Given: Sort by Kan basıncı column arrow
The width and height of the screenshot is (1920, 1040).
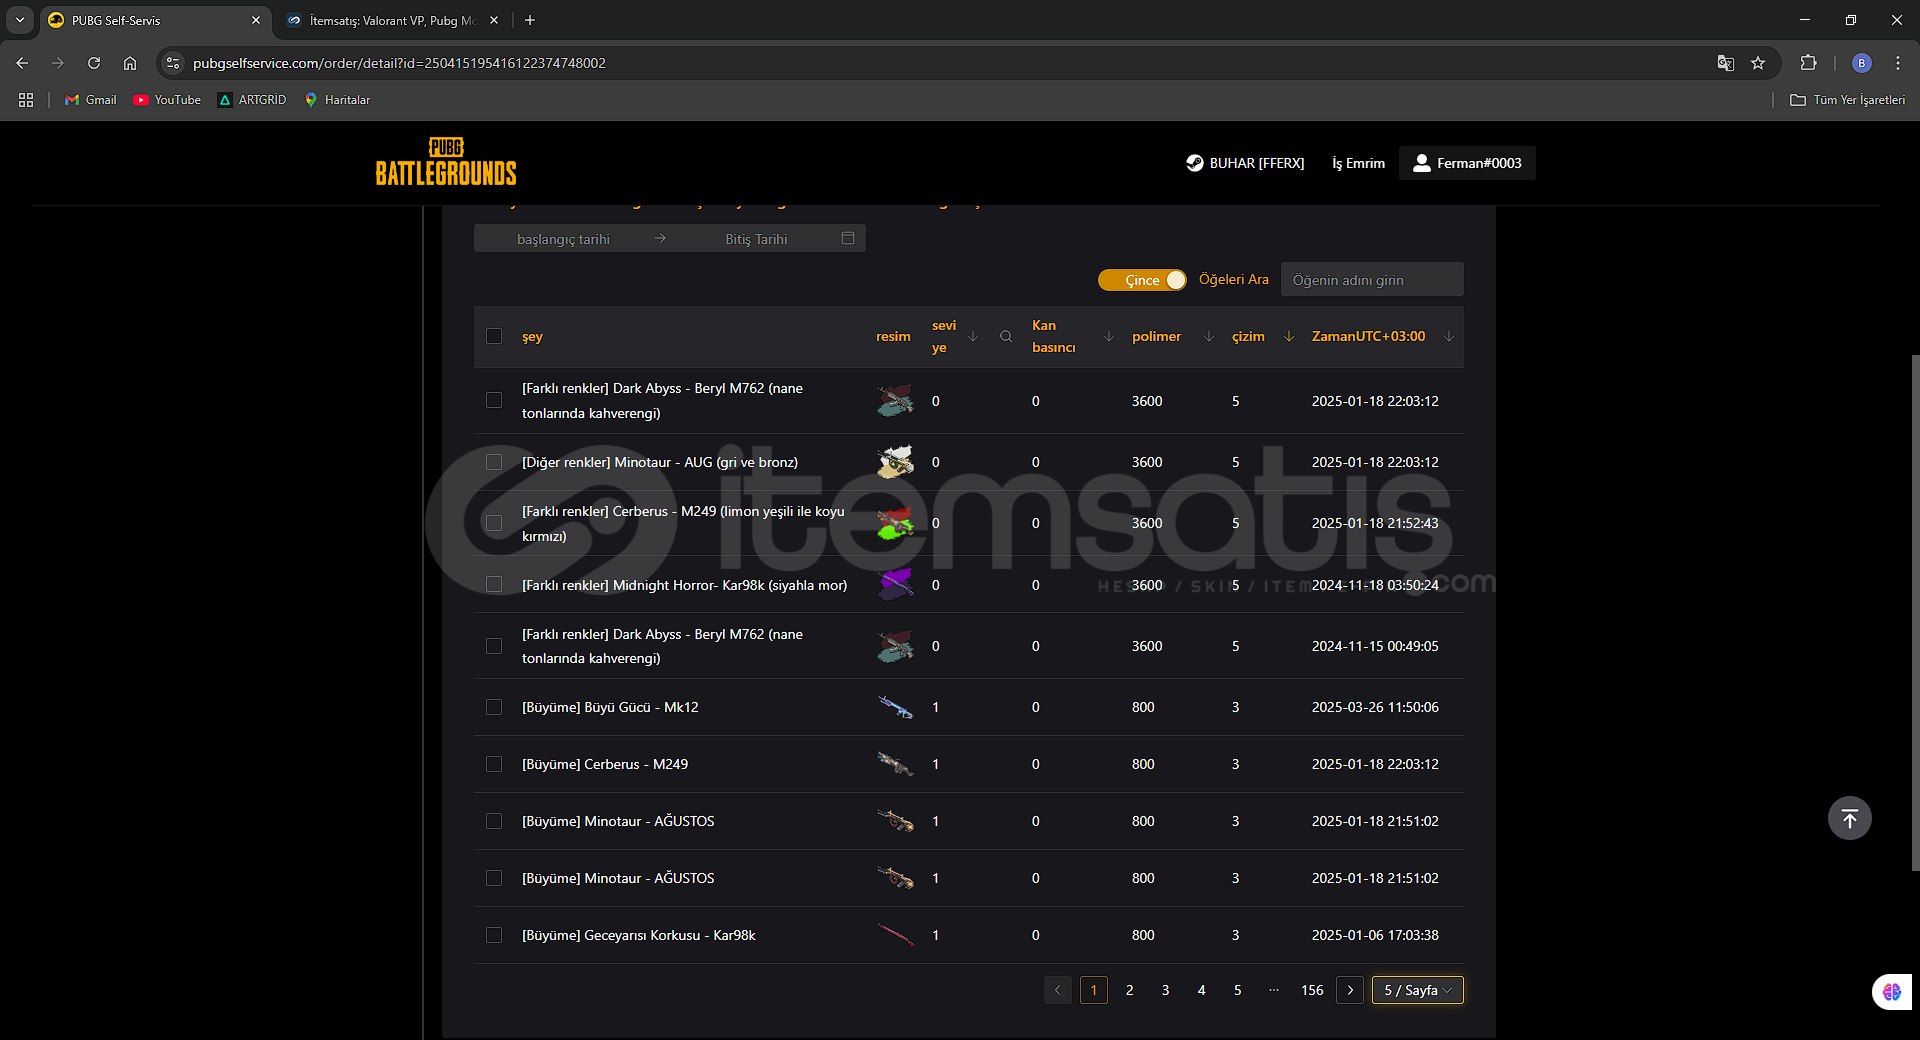Looking at the screenshot, I should tap(1109, 336).
